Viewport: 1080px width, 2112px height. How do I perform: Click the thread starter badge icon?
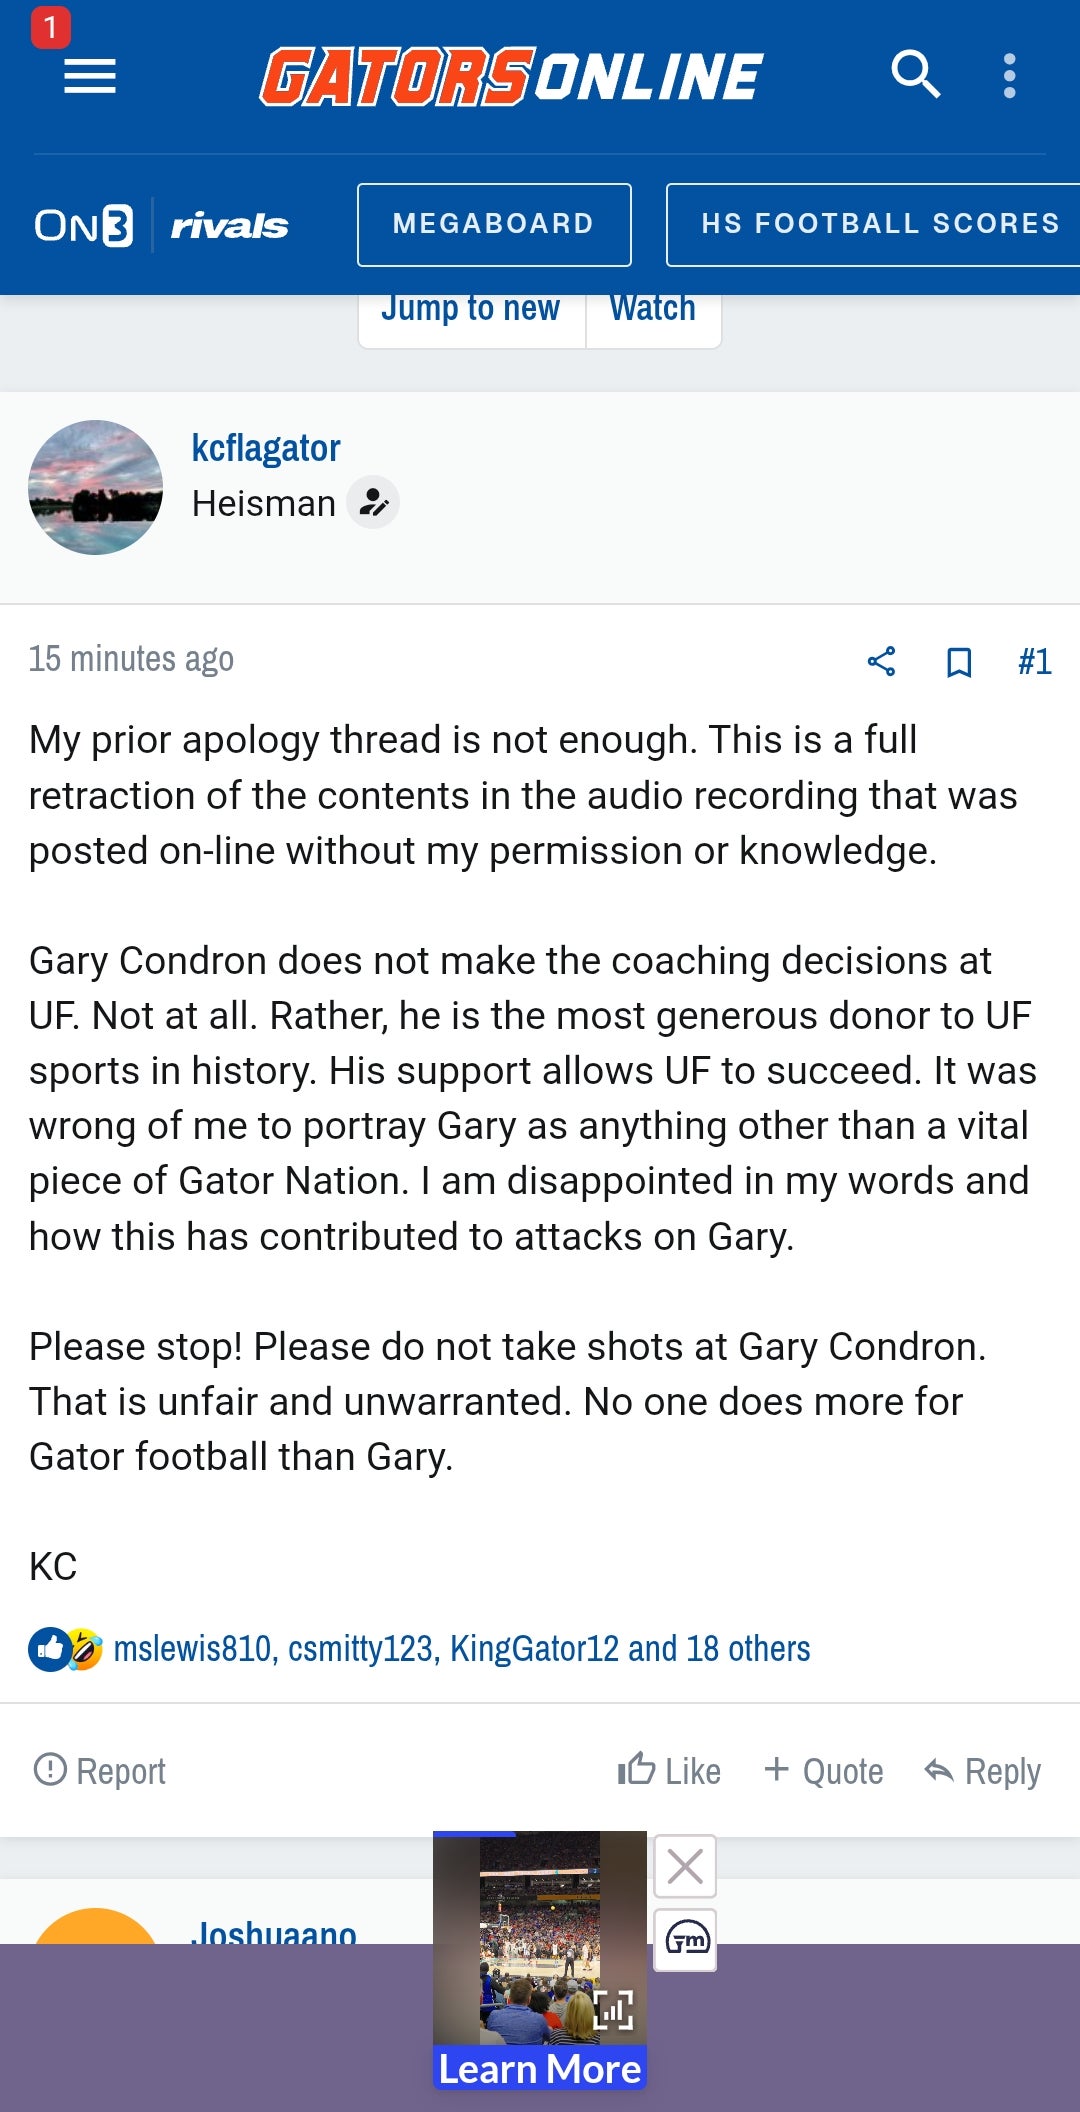click(x=373, y=502)
